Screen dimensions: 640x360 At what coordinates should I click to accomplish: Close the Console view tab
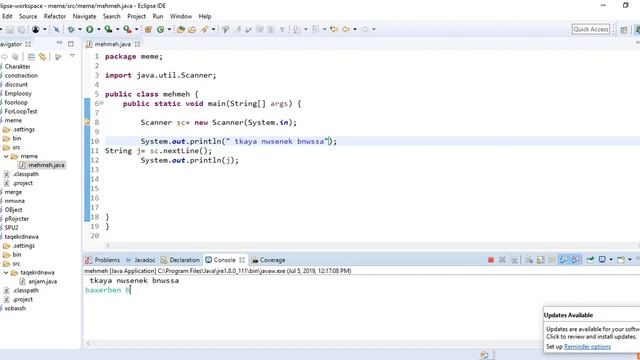pos(242,260)
